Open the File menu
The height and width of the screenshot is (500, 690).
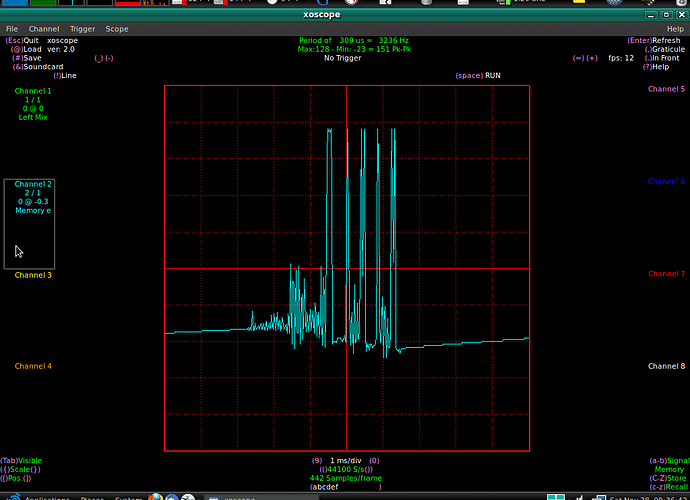pyautogui.click(x=12, y=29)
